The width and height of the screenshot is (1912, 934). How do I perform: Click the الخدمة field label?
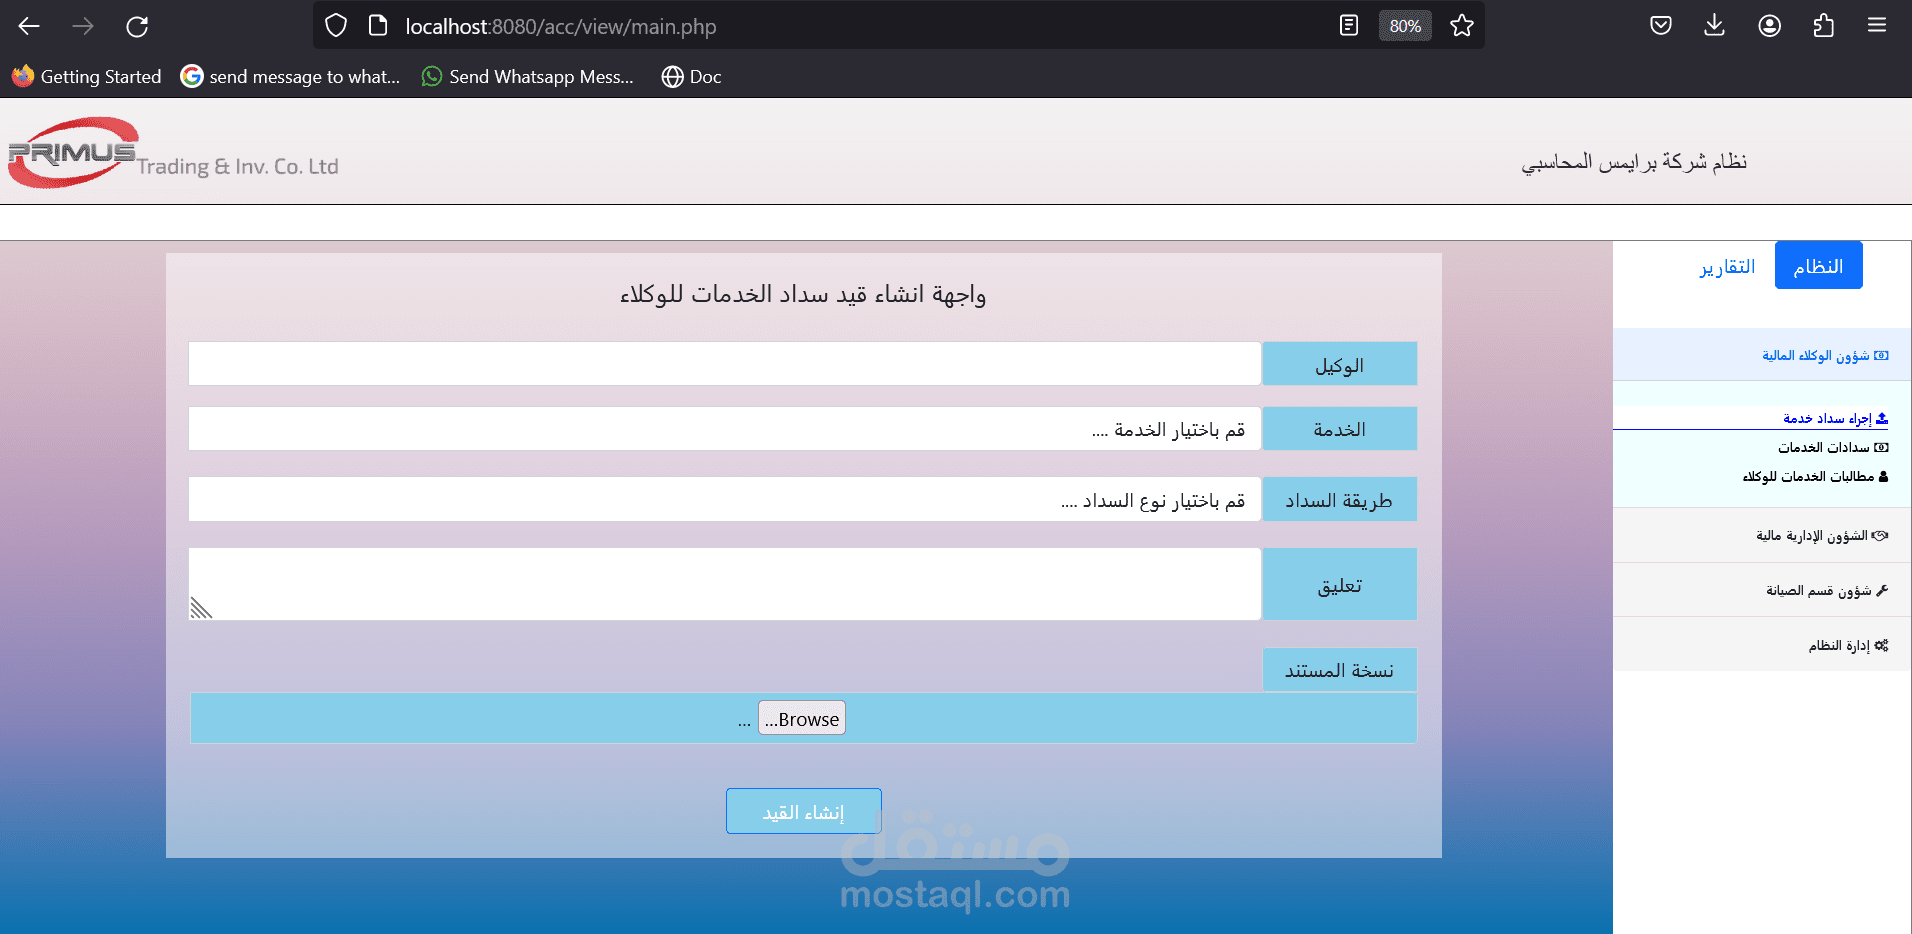tap(1339, 429)
